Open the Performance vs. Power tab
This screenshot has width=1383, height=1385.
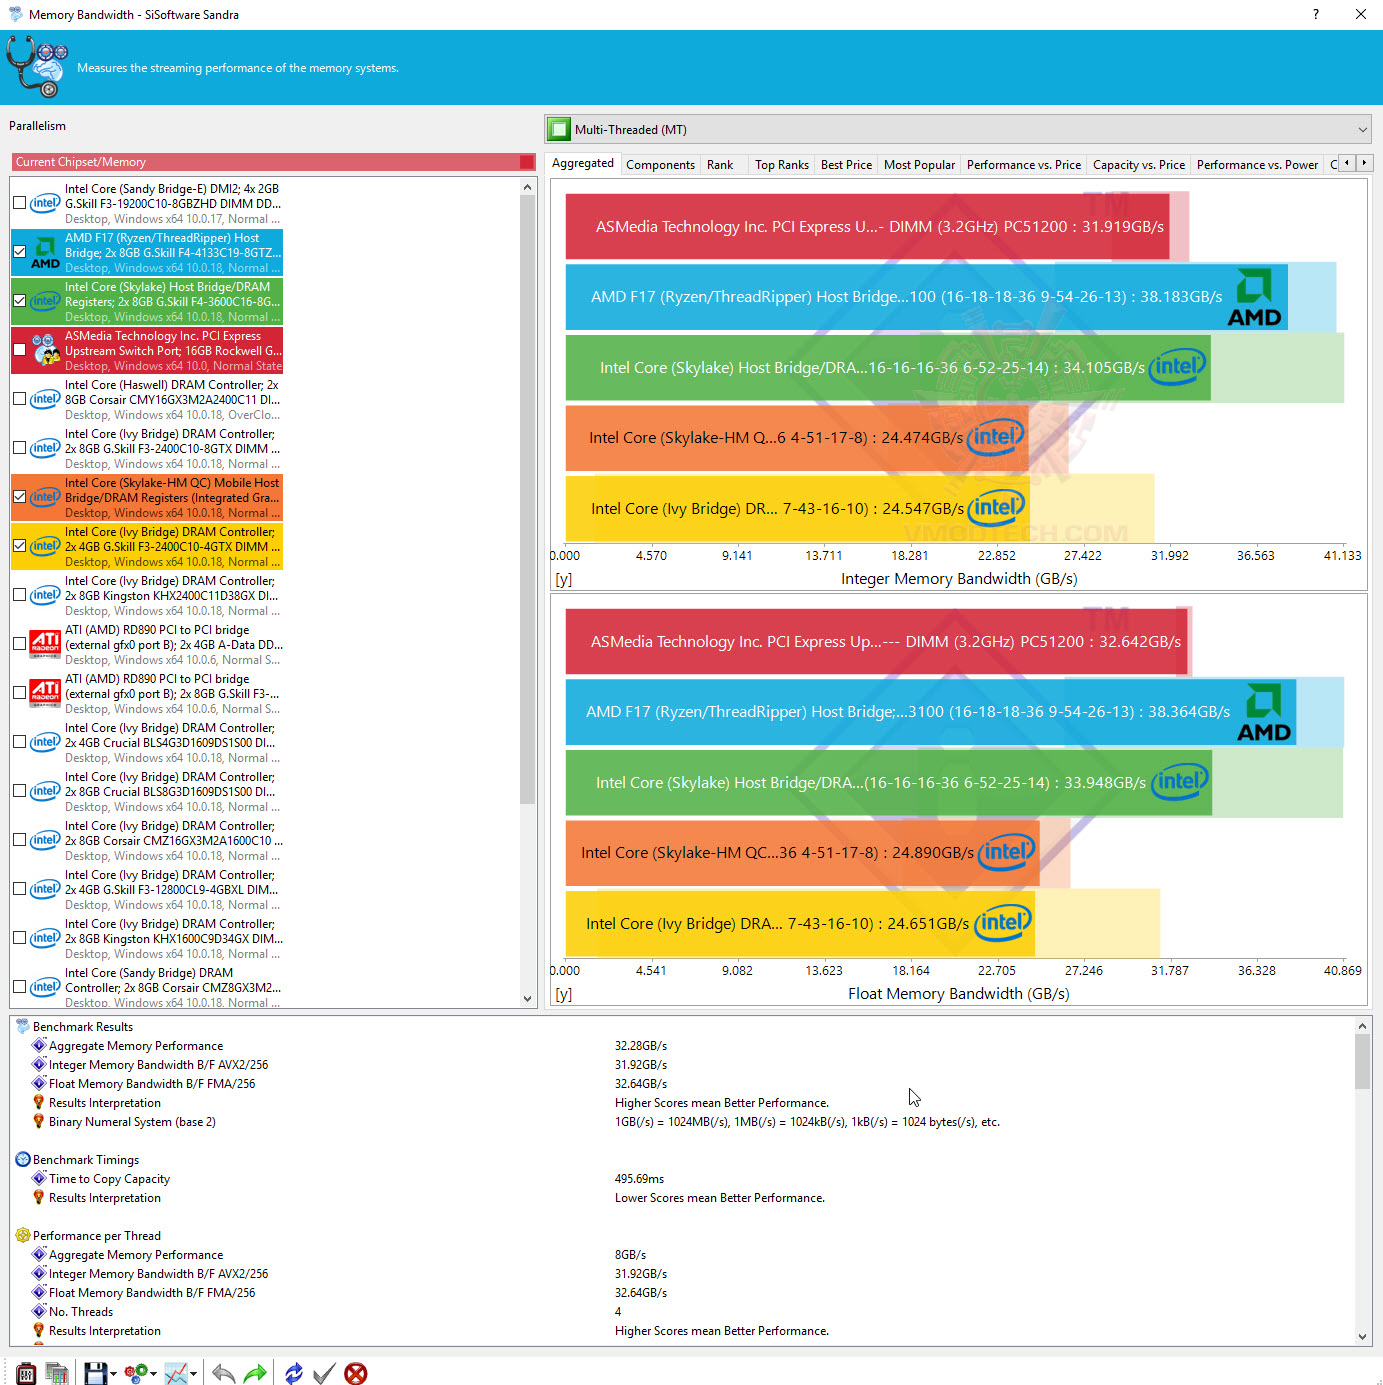point(1257,165)
